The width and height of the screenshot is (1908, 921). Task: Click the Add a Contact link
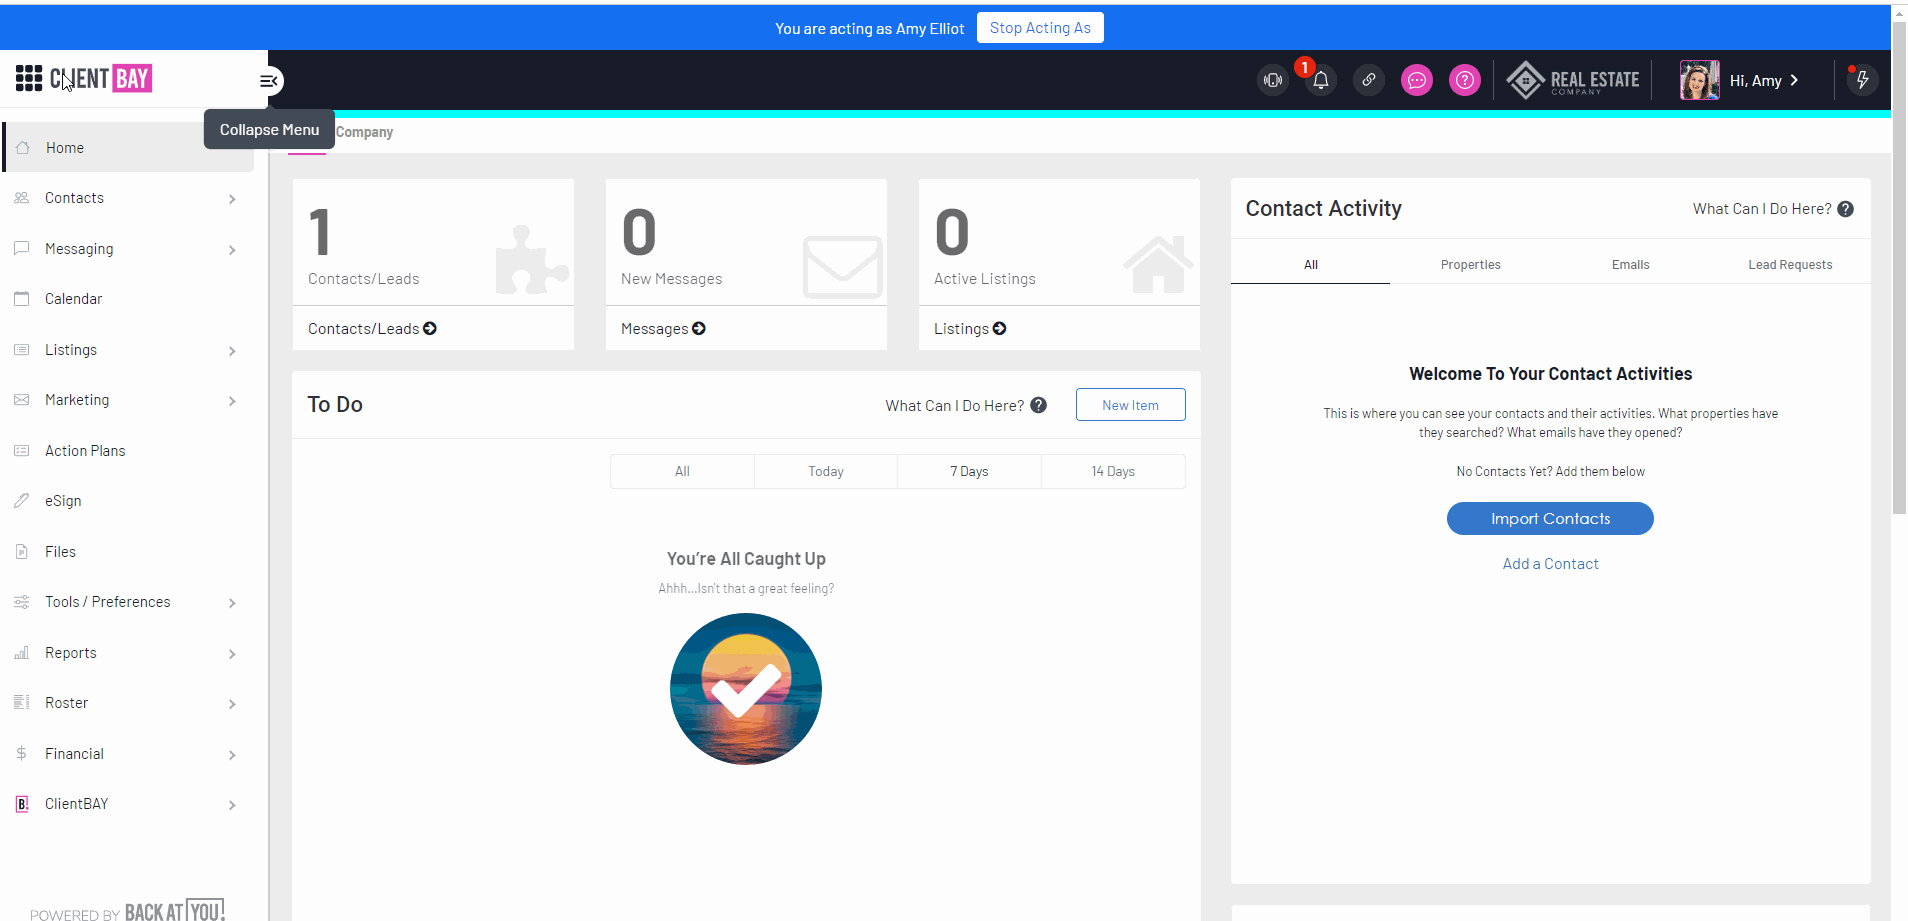point(1549,564)
